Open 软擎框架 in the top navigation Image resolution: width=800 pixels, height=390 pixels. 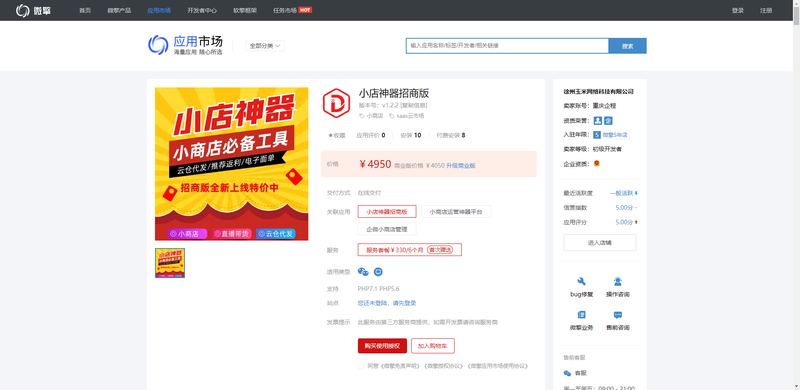245,10
